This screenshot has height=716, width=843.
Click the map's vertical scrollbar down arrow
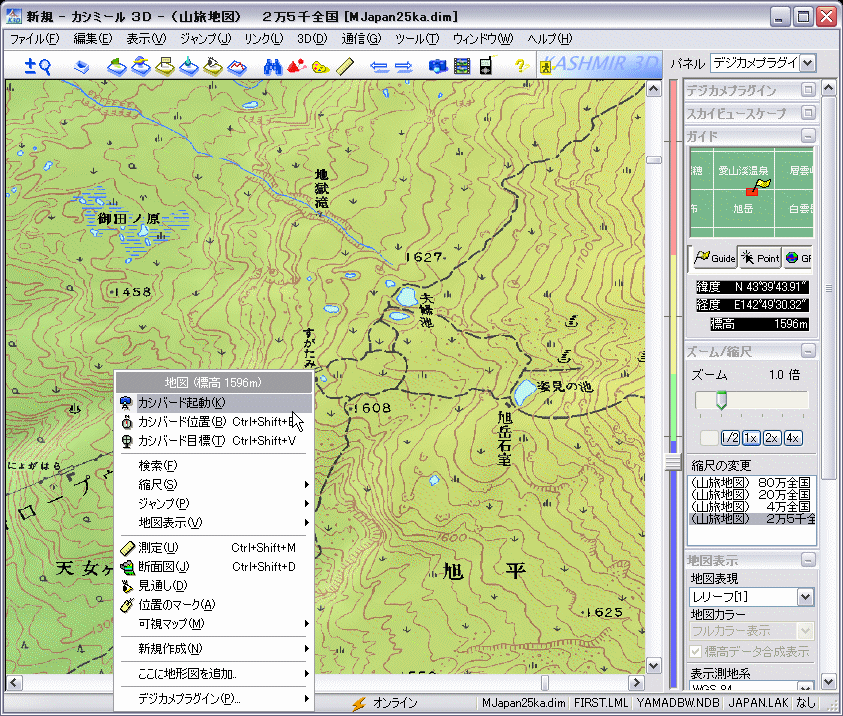653,666
